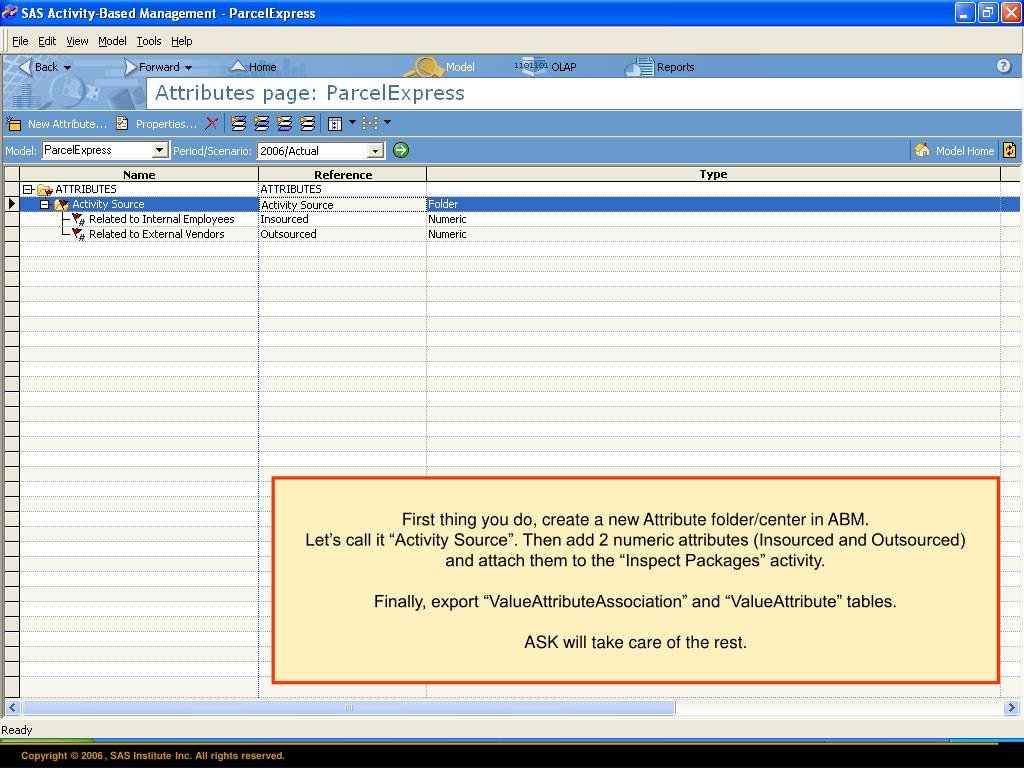Go to Model Home
1024x768 pixels.
pyautogui.click(x=954, y=151)
